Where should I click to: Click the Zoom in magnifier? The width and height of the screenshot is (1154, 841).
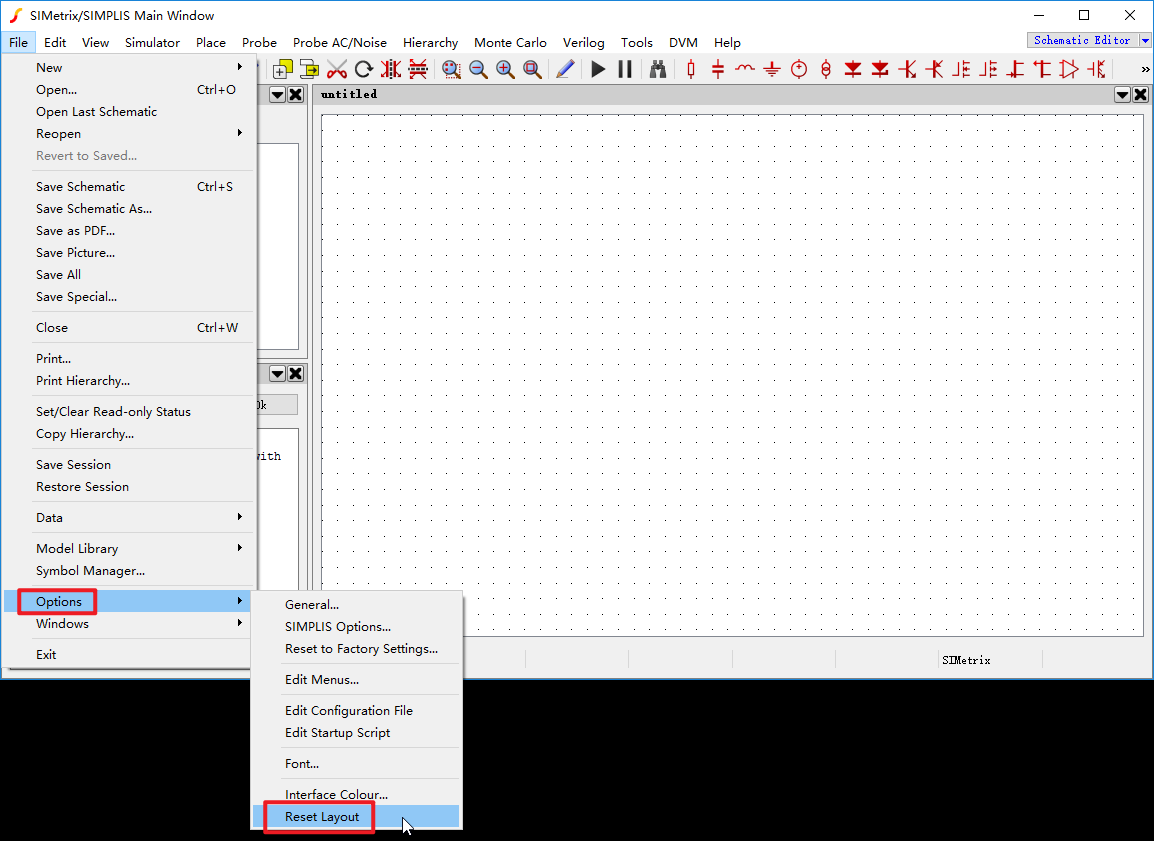click(x=505, y=69)
